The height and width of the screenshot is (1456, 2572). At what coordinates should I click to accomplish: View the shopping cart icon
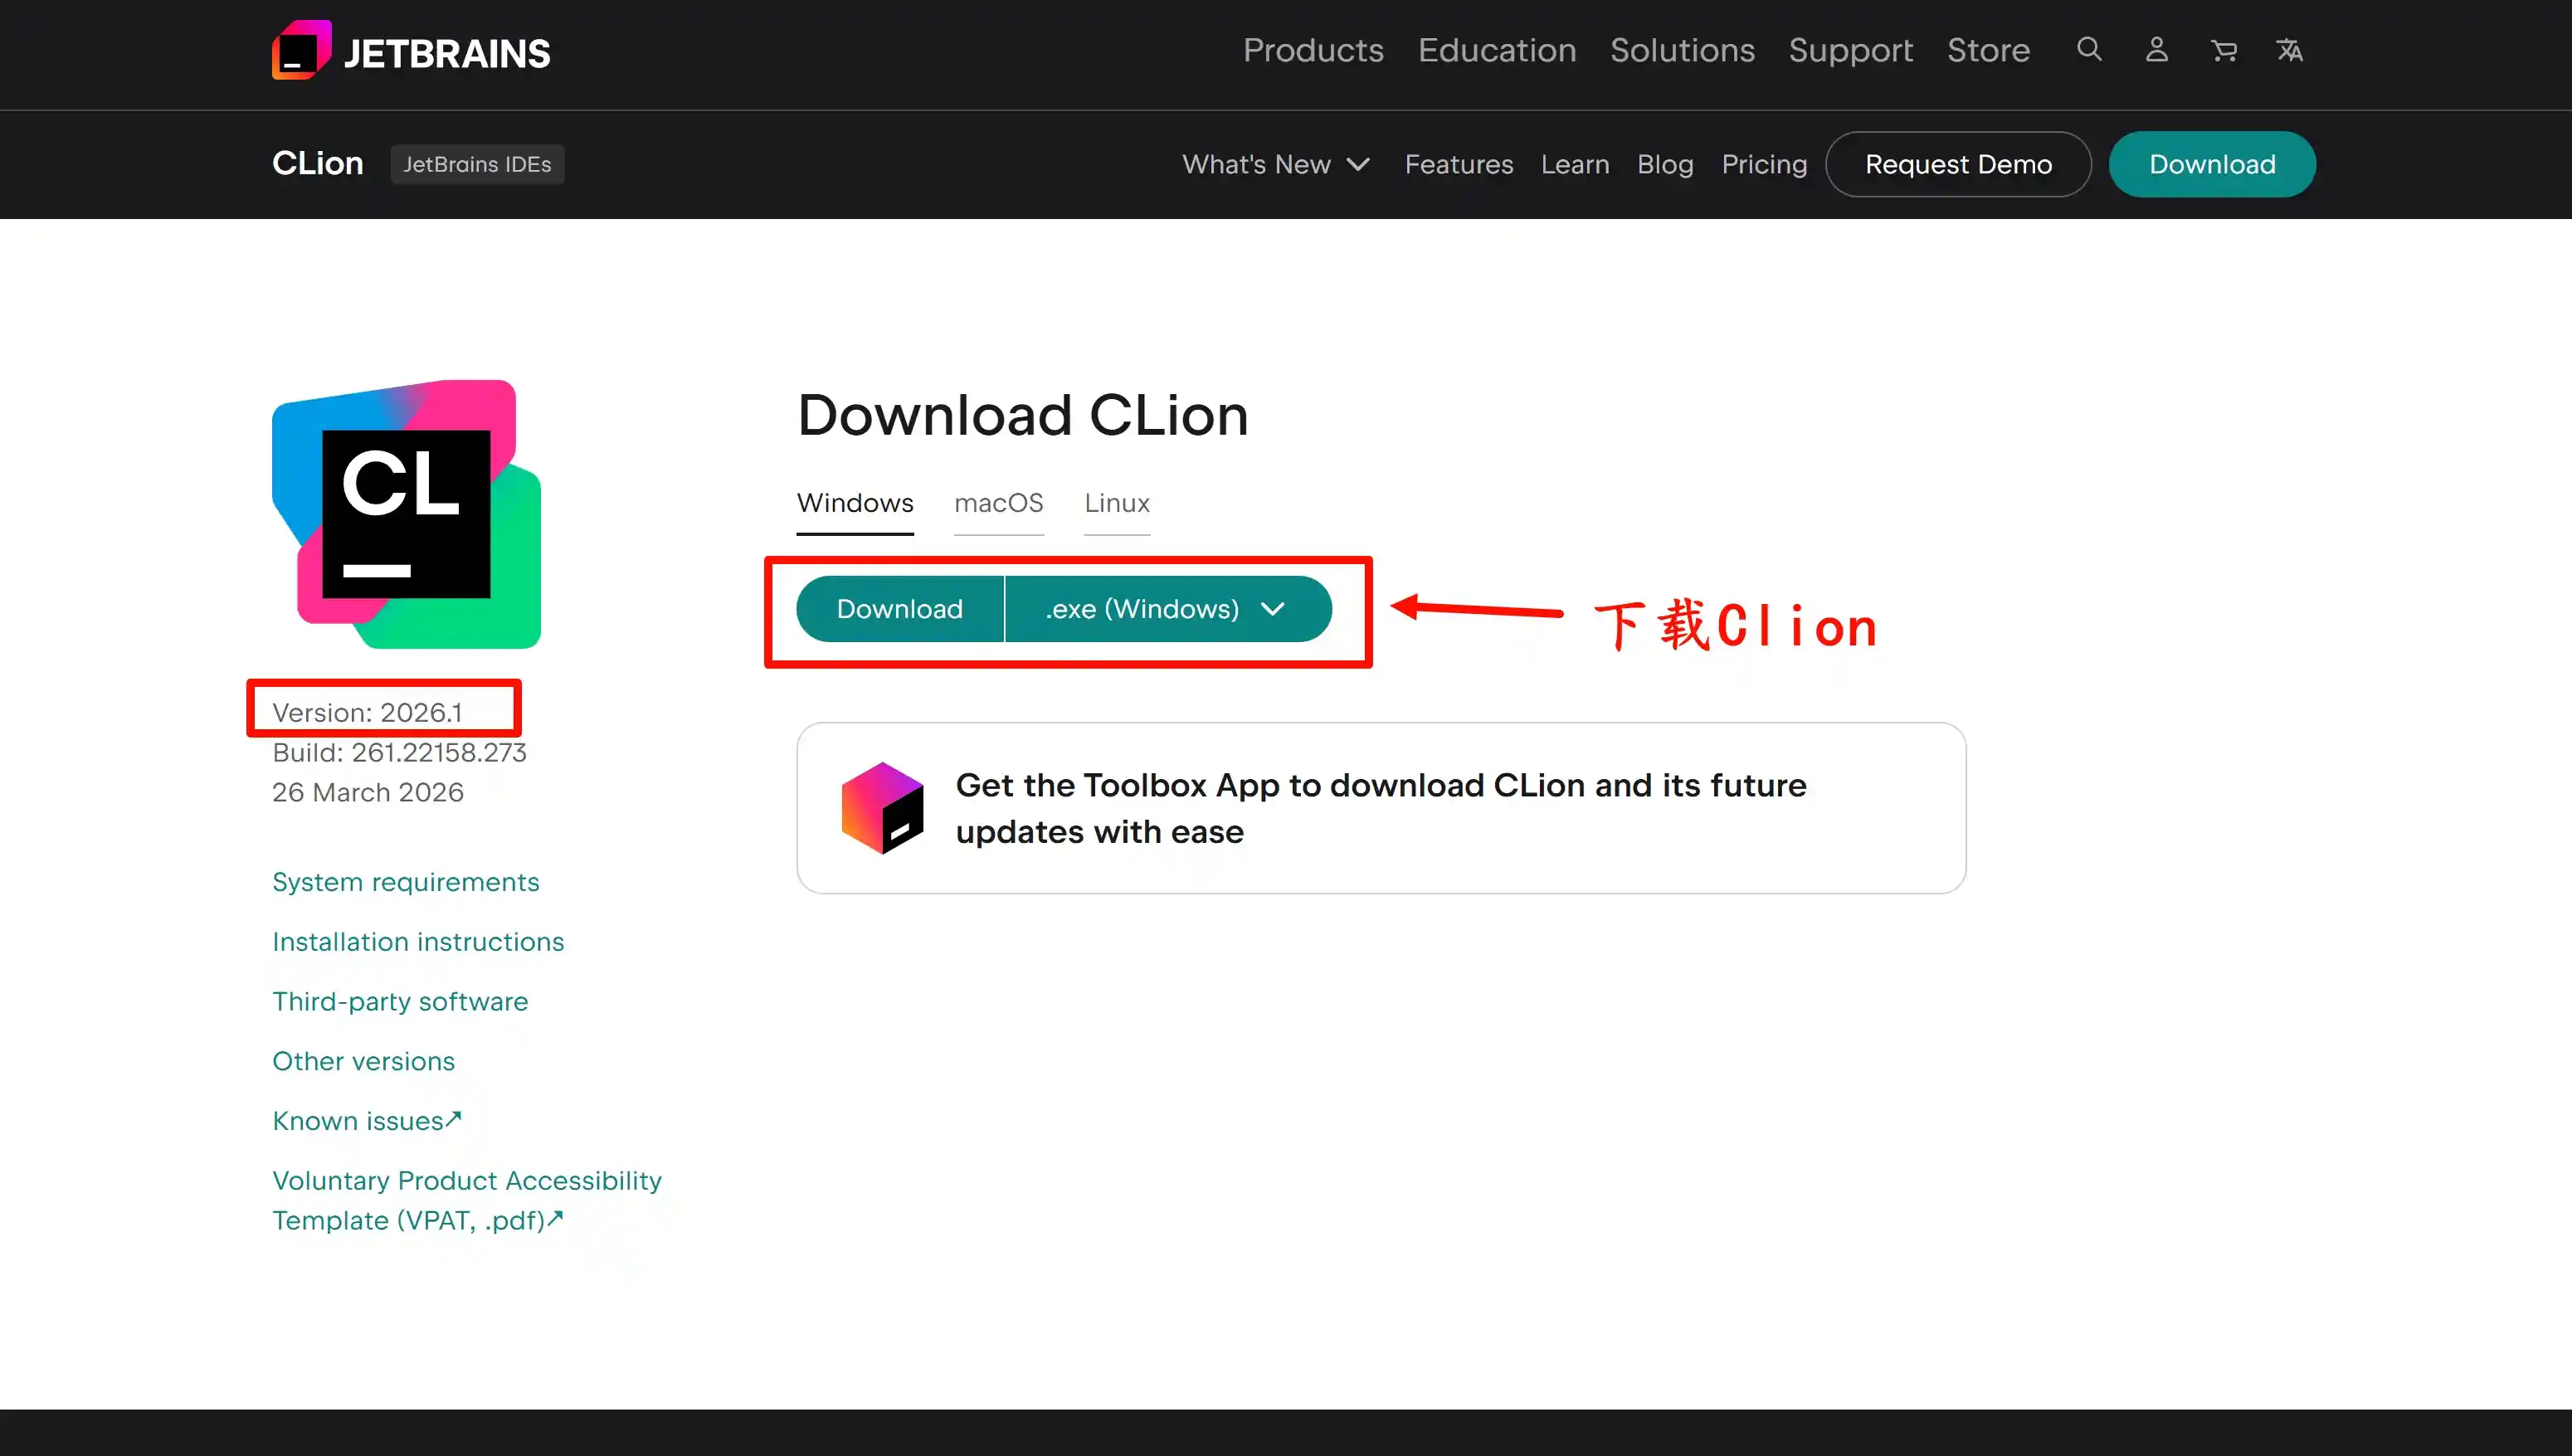tap(2224, 50)
